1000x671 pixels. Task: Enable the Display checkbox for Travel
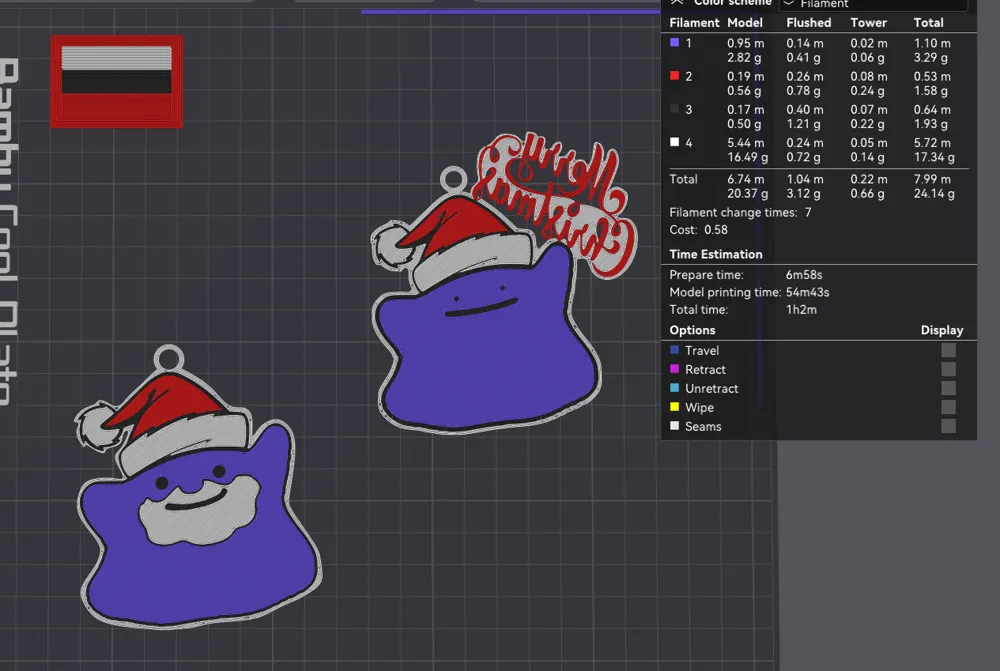(x=947, y=350)
